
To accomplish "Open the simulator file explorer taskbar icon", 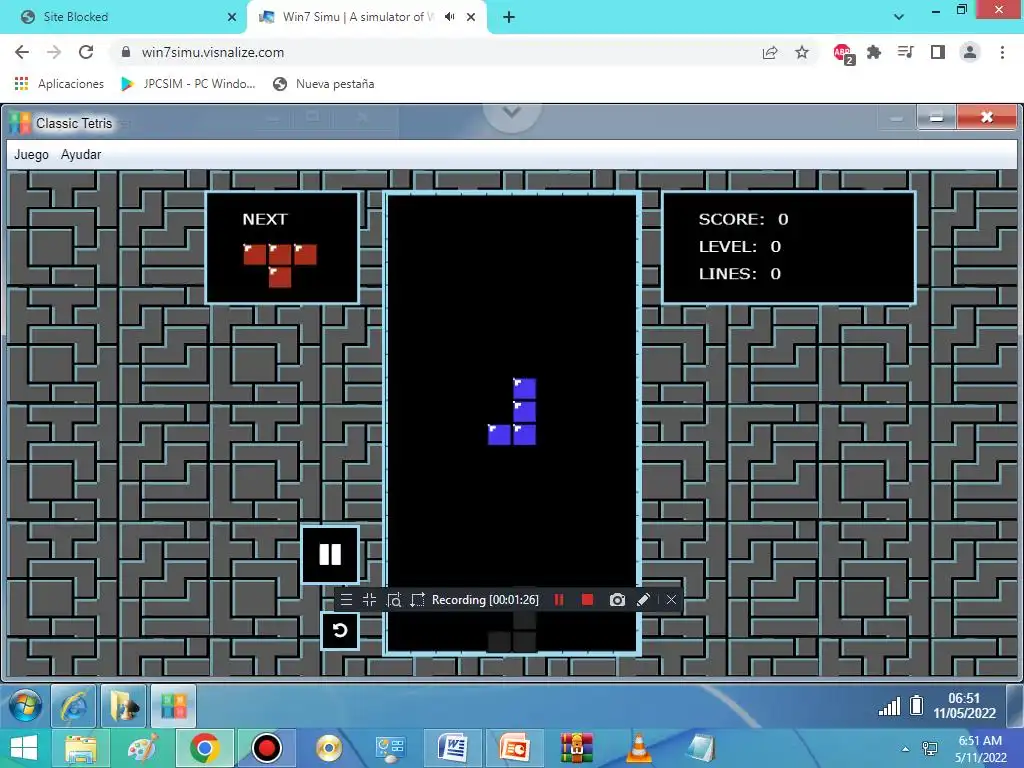I will pyautogui.click(x=124, y=706).
